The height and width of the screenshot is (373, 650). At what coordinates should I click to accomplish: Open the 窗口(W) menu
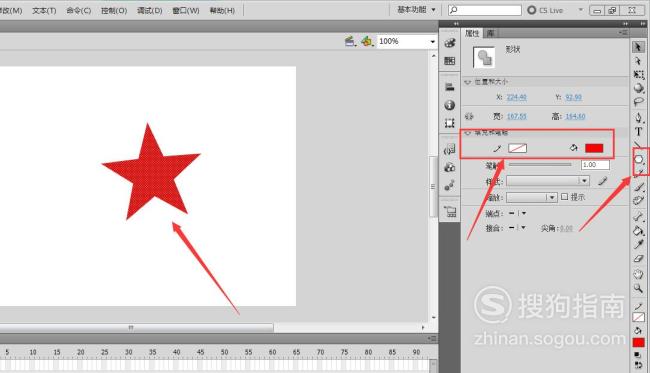(x=186, y=10)
